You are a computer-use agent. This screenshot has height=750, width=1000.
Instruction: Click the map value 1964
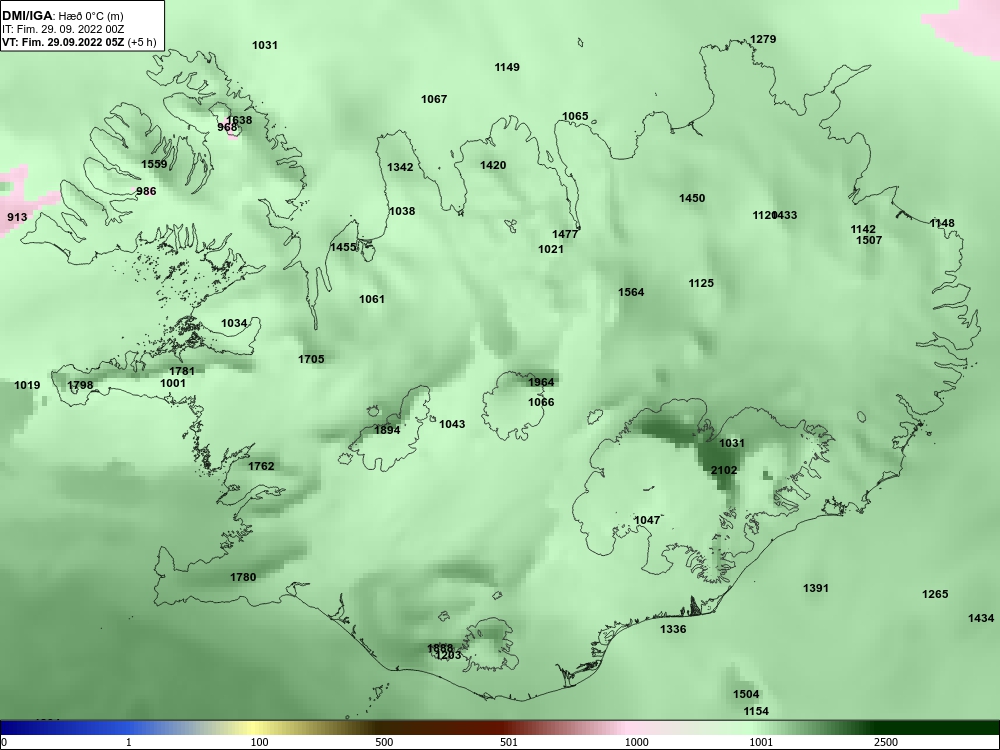(541, 382)
